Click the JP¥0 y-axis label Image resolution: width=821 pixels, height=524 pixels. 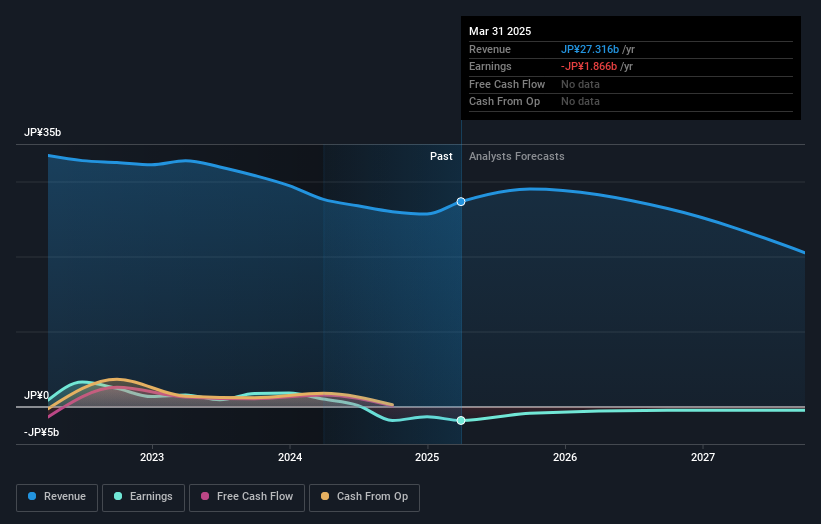click(x=37, y=395)
